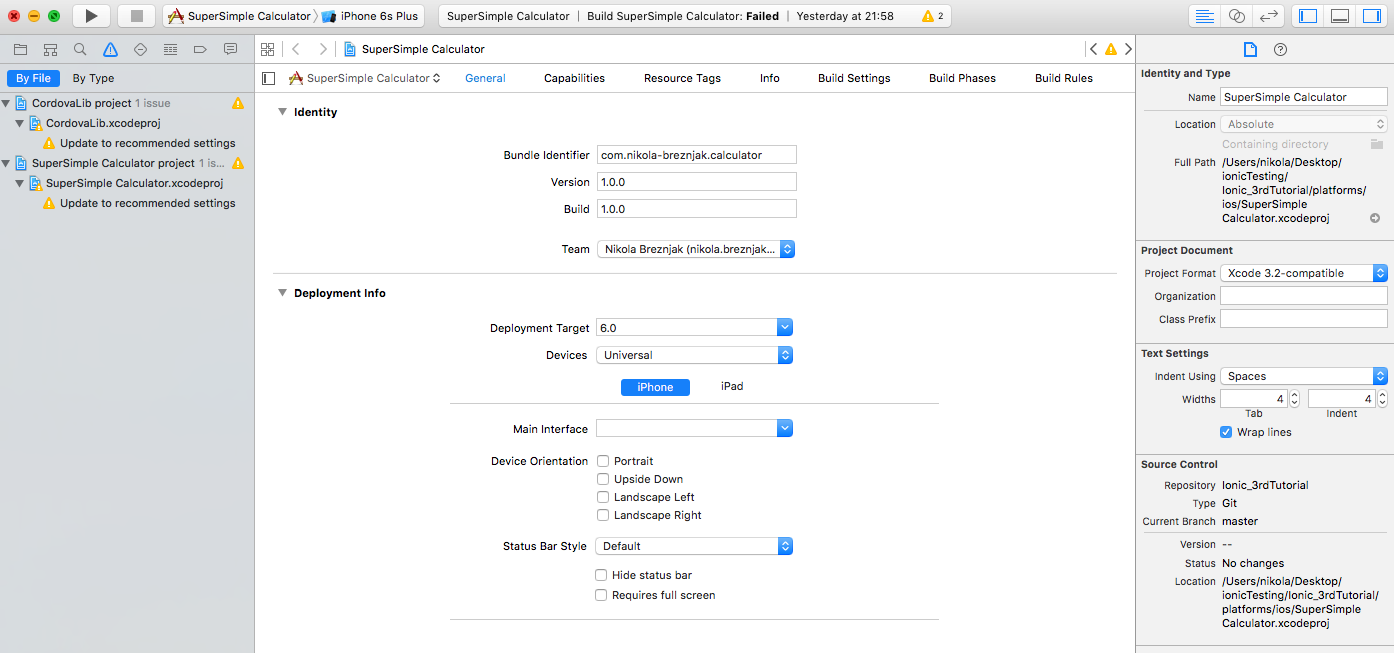The image size is (1394, 653).
Task: Hide the Utilities panel
Action: [1372, 16]
